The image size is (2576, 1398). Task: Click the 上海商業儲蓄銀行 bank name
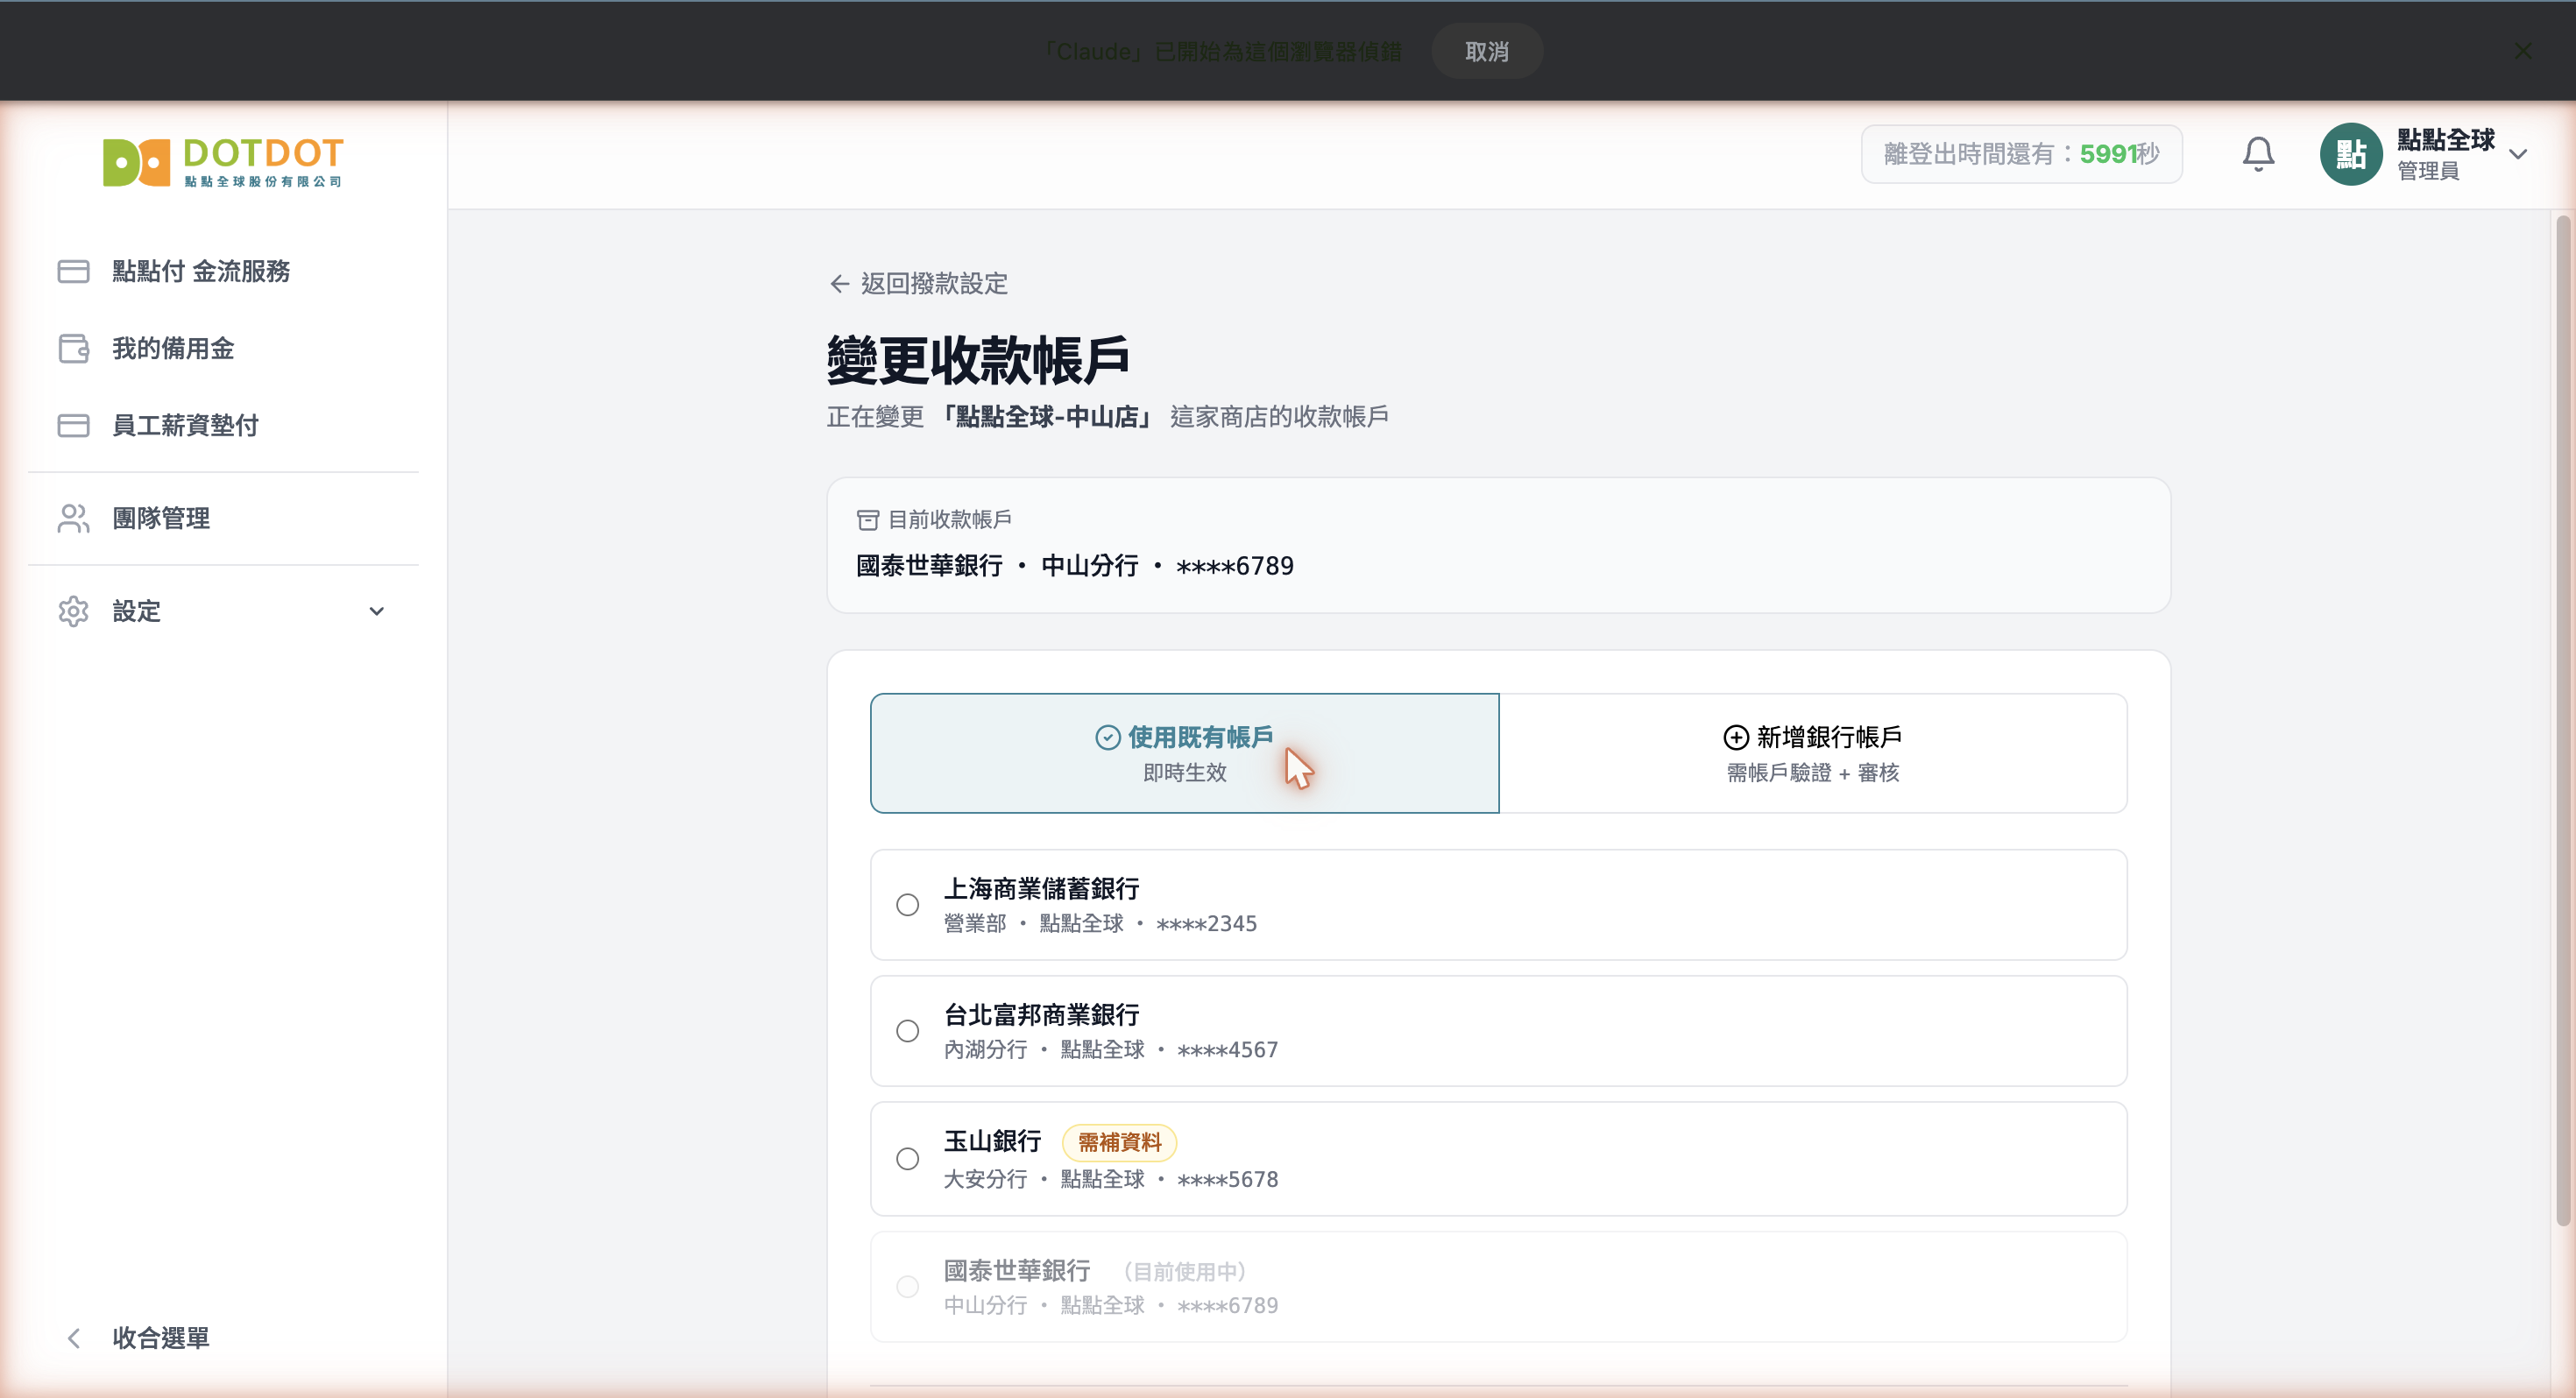click(1042, 889)
